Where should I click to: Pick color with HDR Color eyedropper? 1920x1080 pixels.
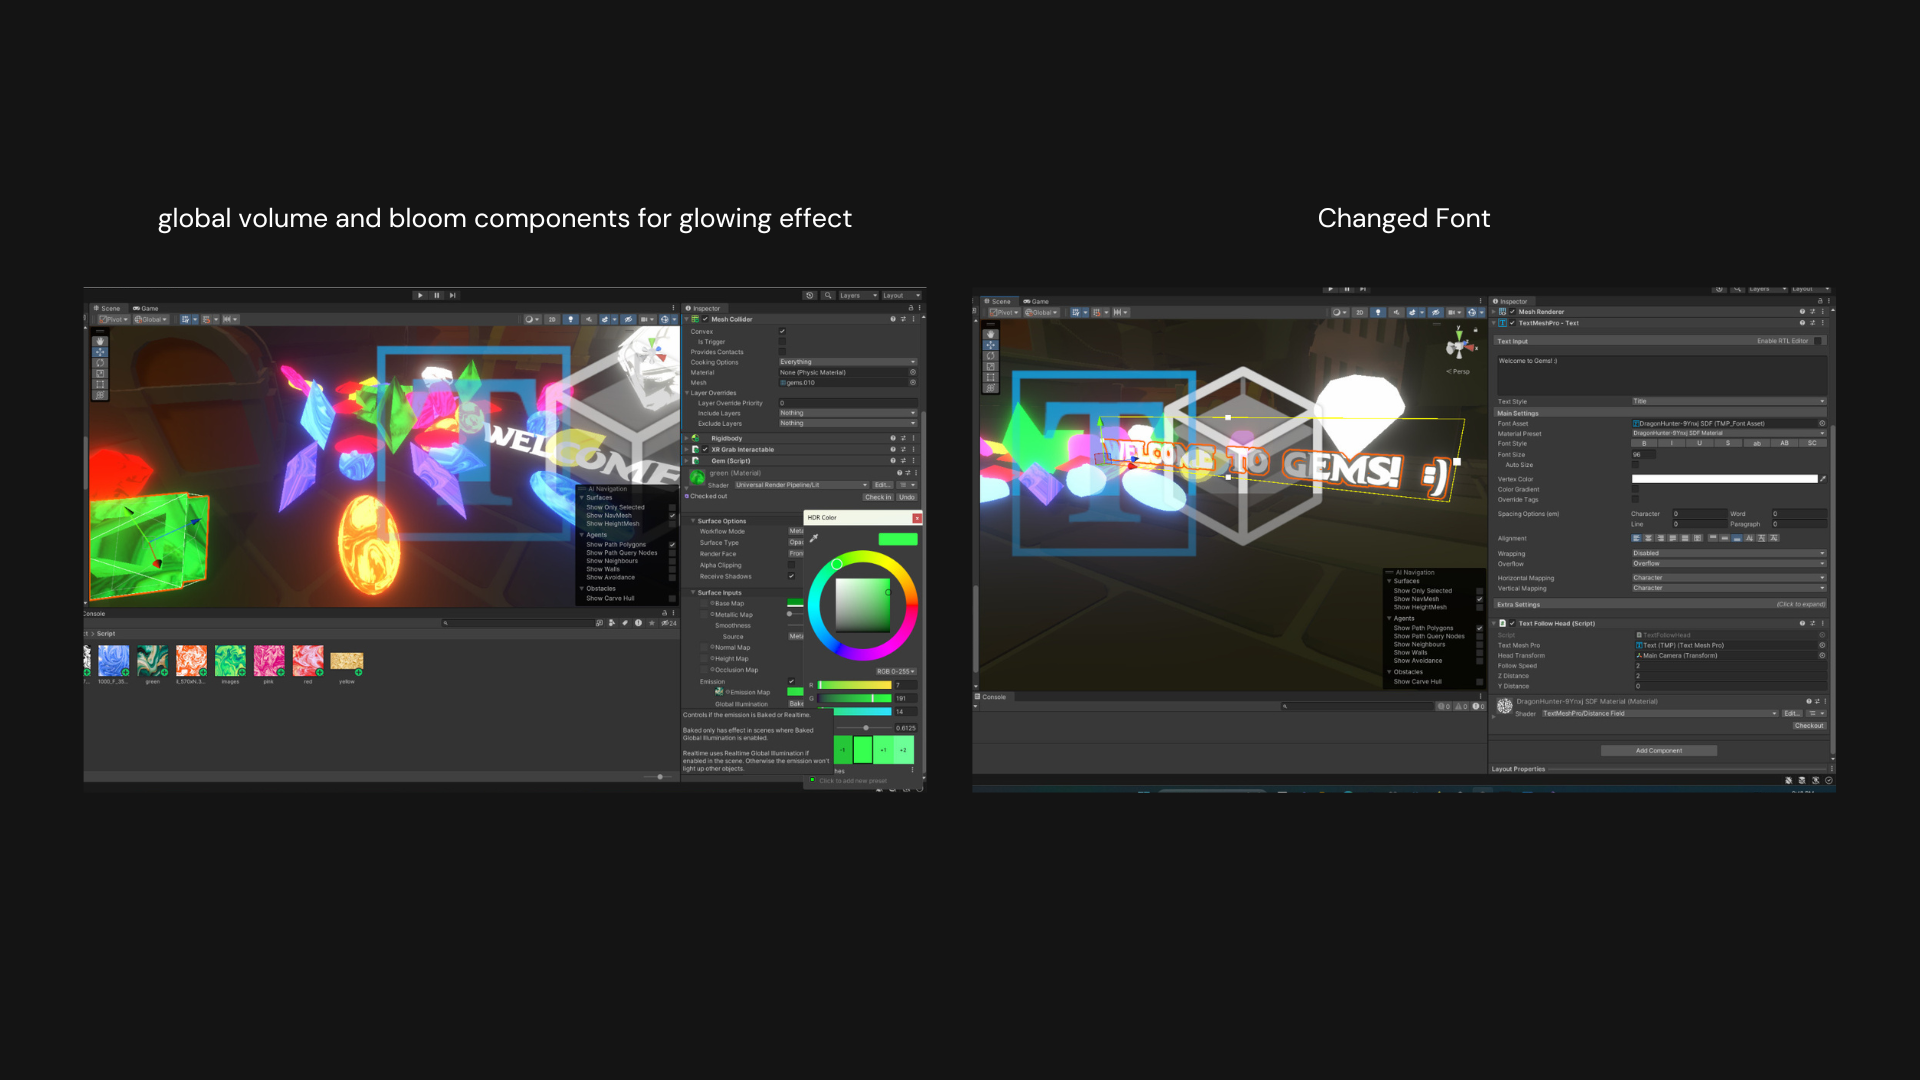(x=814, y=538)
